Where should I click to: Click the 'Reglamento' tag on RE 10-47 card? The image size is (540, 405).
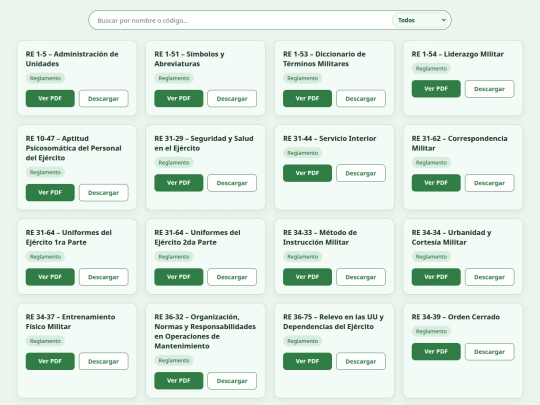45,172
